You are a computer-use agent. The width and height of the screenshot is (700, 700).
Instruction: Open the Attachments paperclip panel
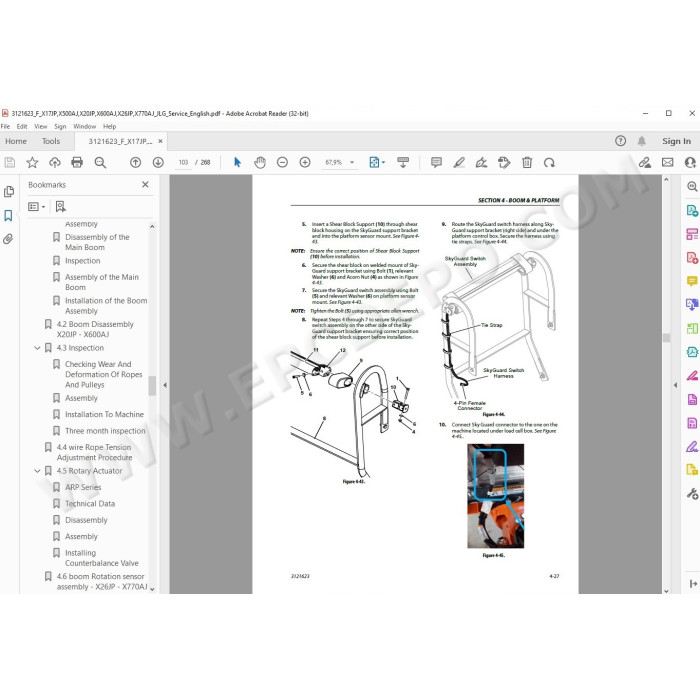coord(8,239)
